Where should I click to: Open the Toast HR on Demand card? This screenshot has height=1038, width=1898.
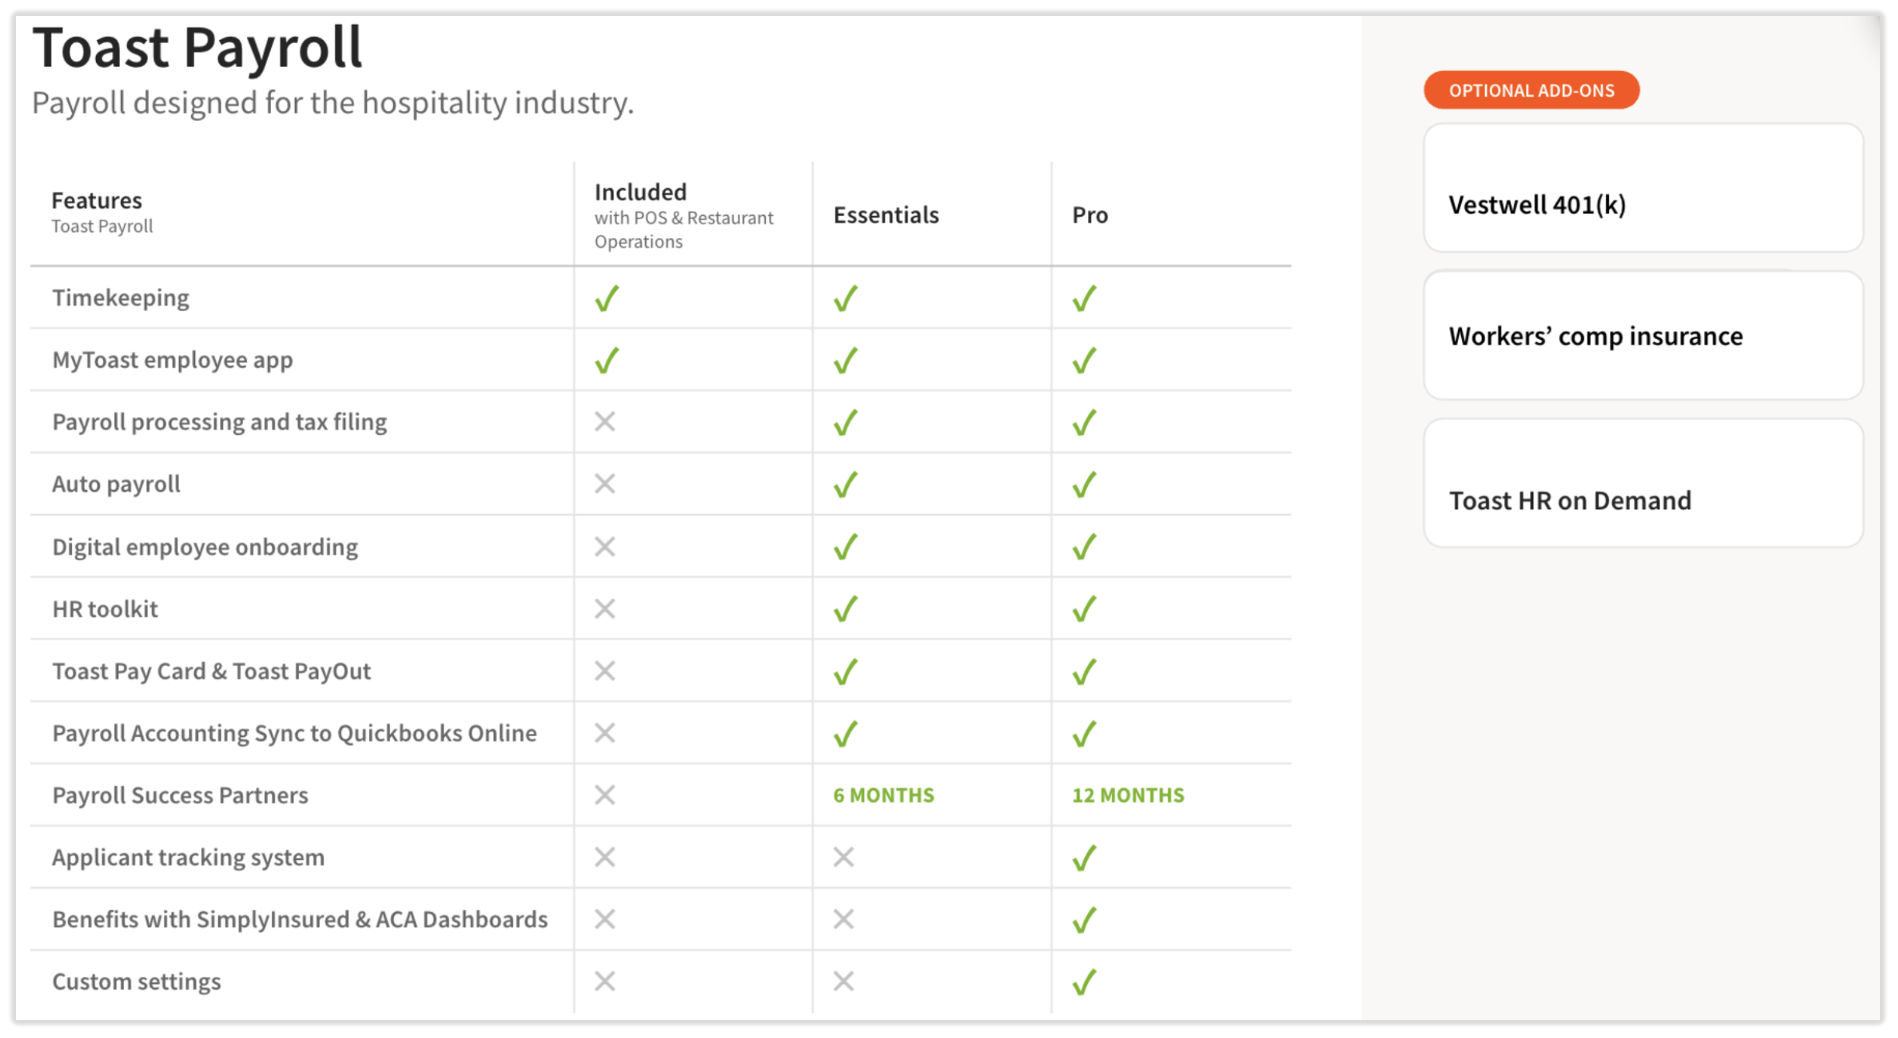(x=1643, y=483)
